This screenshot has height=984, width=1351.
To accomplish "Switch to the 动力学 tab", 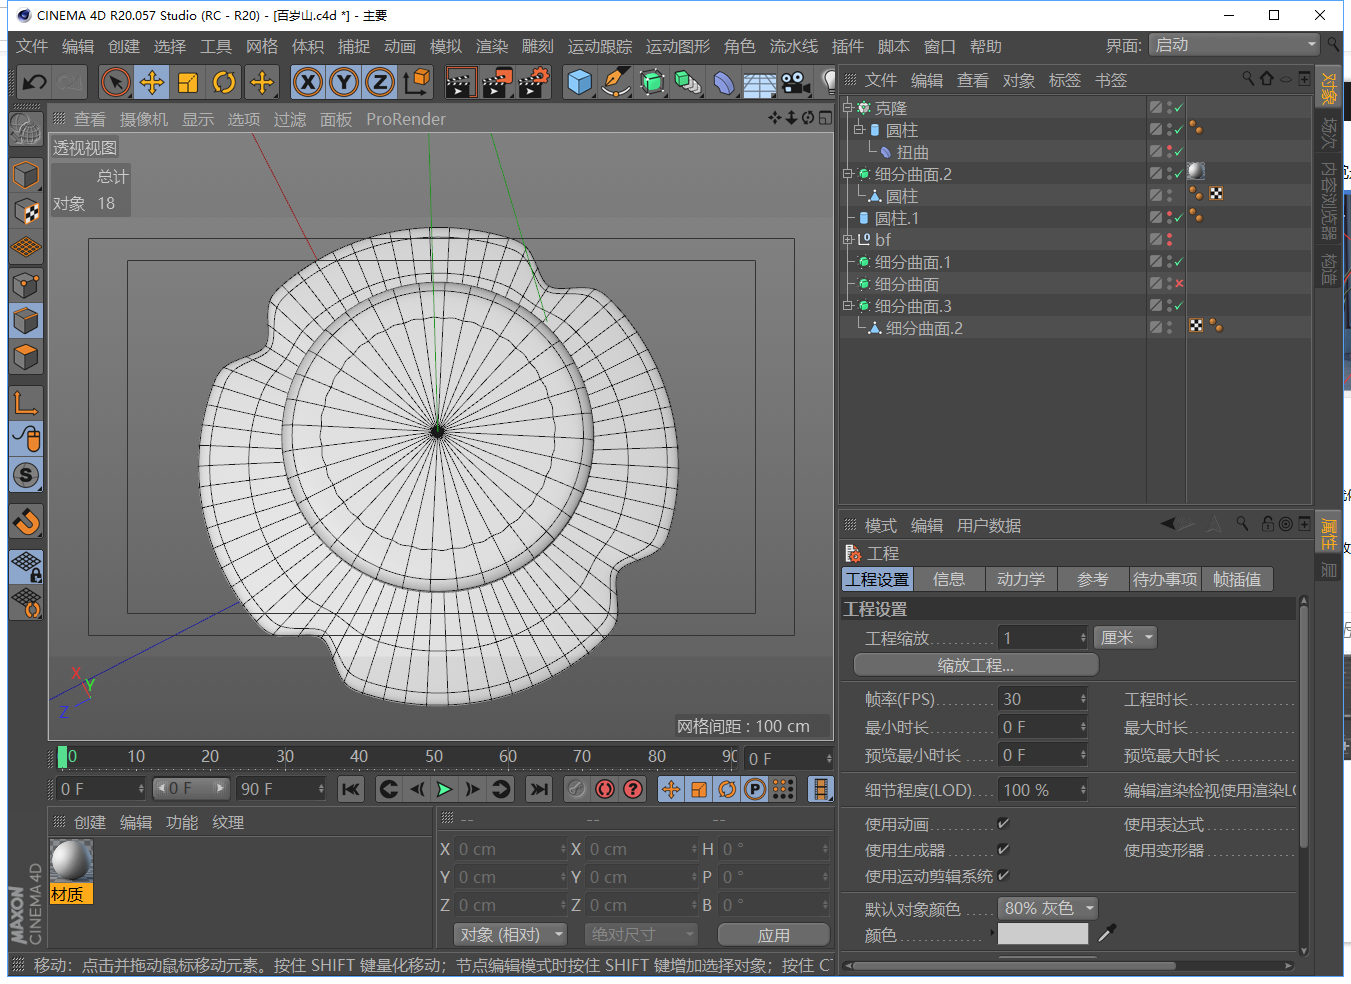I will click(x=1021, y=579).
